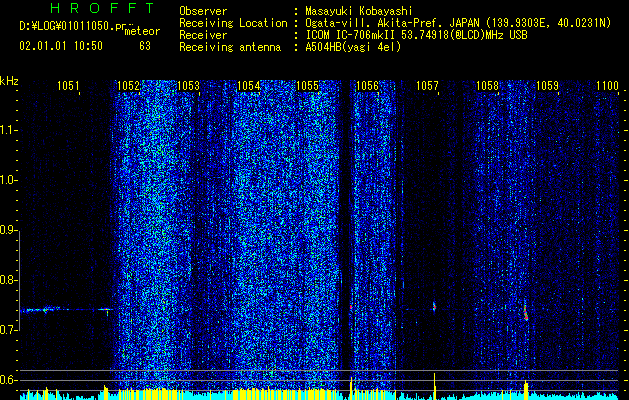Click the HROFFT title text
Image resolution: width=629 pixels, height=400 pixels.
click(103, 8)
